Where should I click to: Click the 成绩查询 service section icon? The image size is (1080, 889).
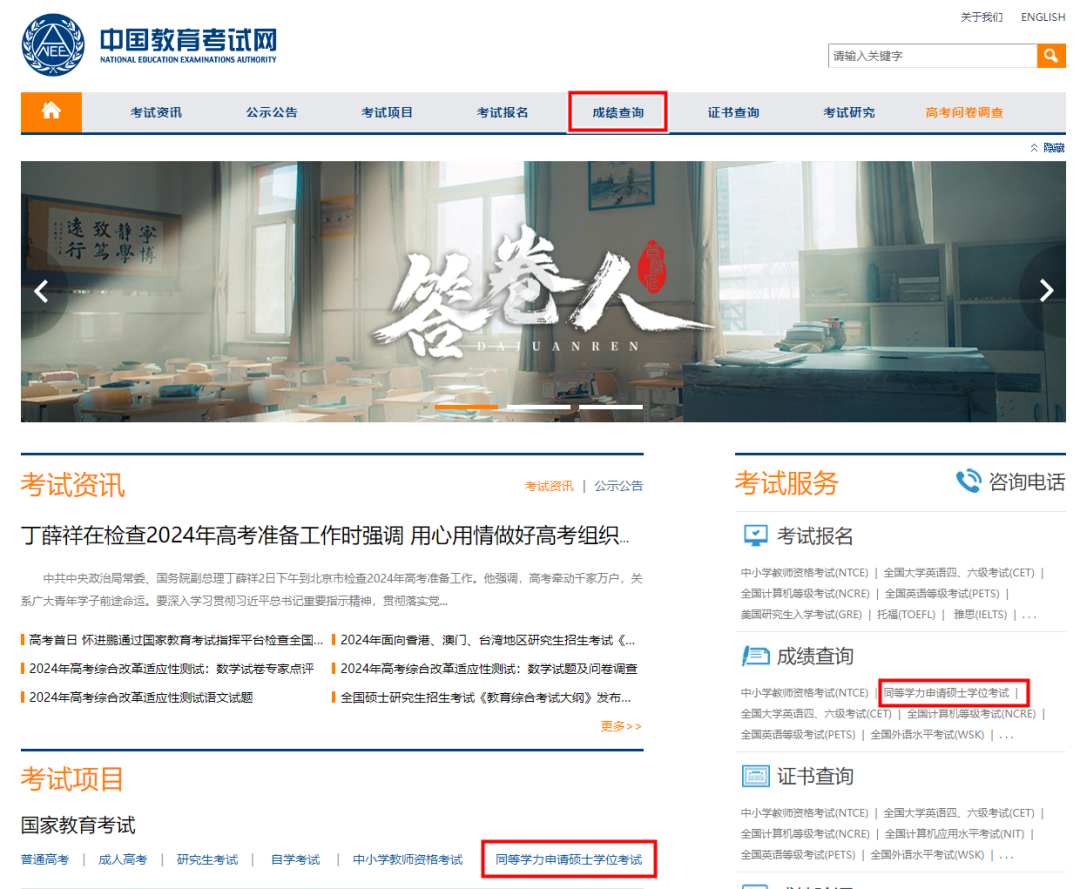pos(755,656)
